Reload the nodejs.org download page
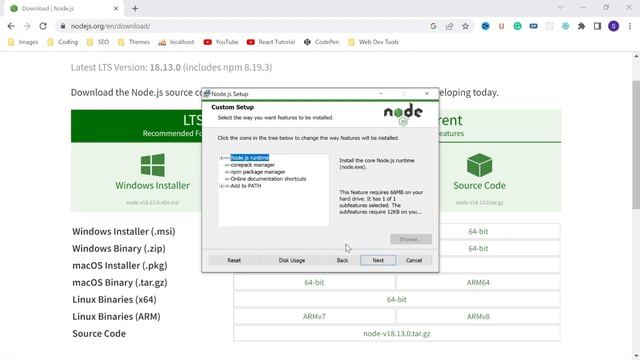 (43, 26)
